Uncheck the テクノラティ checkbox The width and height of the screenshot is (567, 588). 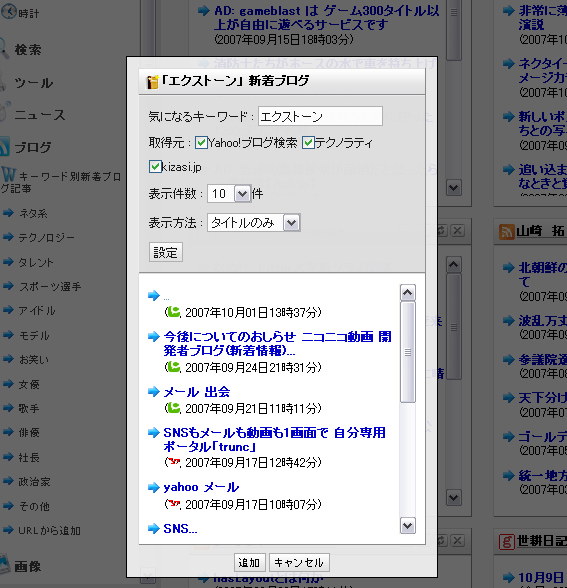(308, 143)
